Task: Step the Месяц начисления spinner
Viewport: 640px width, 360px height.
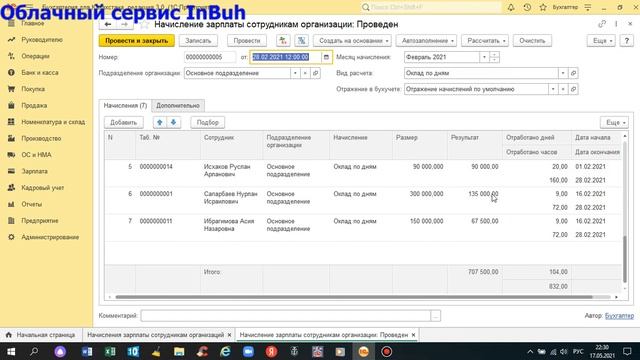Action: 494,57
